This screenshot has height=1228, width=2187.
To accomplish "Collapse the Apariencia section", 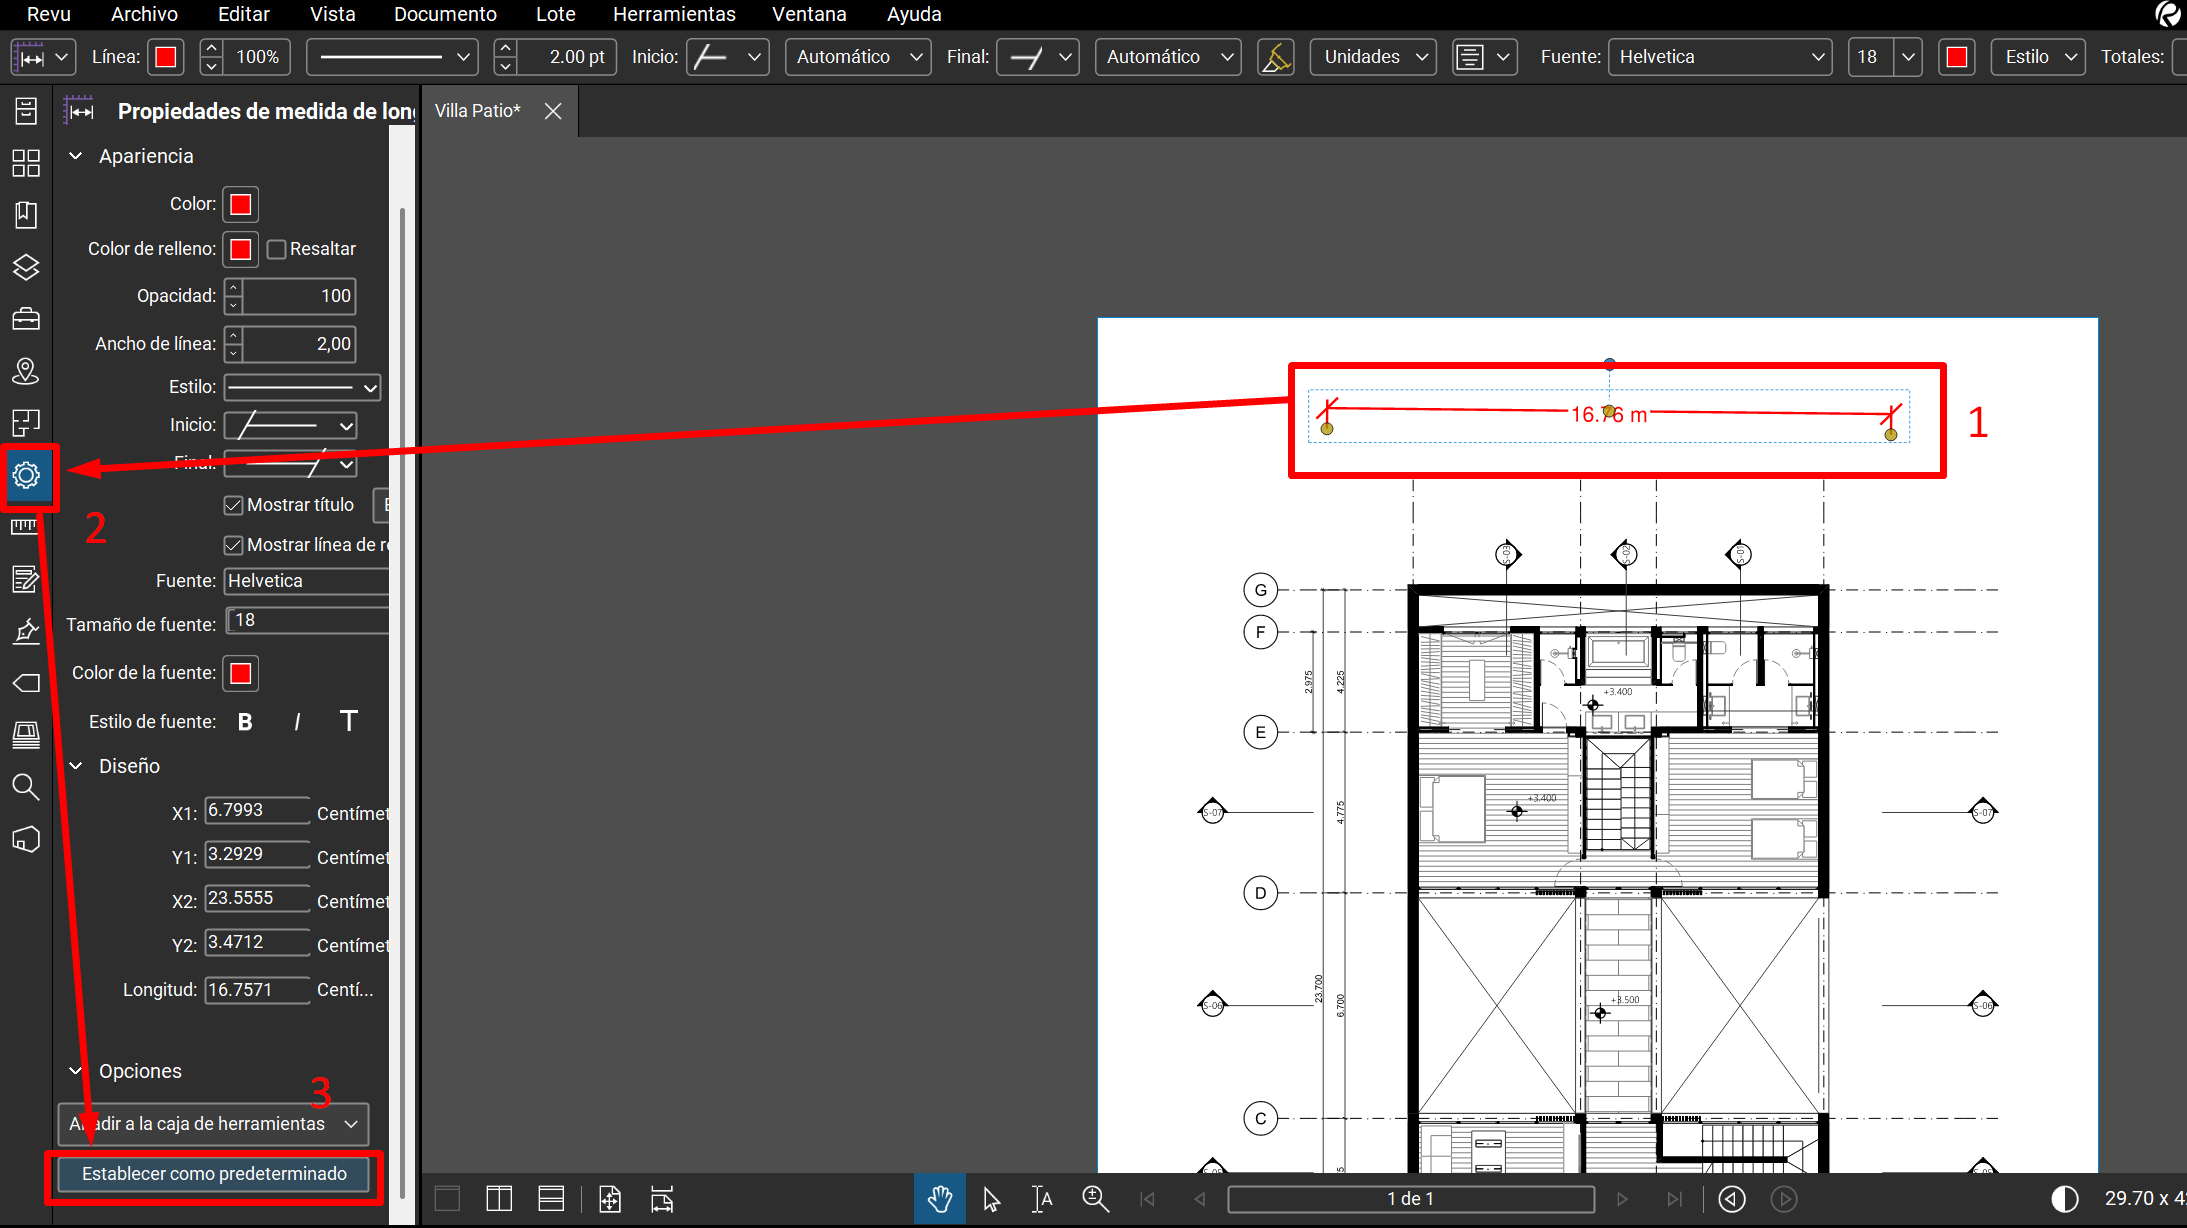I will (76, 156).
